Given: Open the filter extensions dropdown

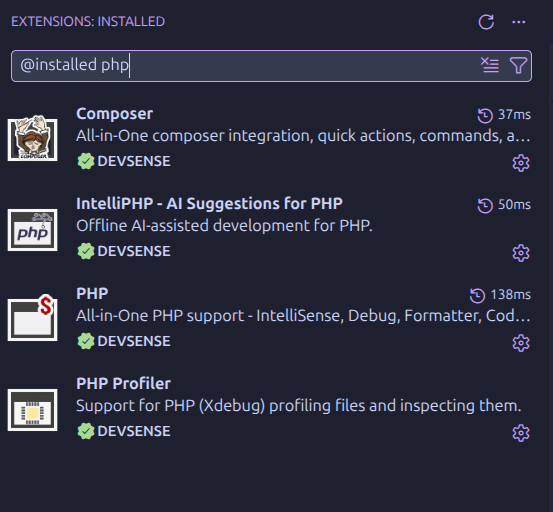Looking at the screenshot, I should [x=518, y=65].
